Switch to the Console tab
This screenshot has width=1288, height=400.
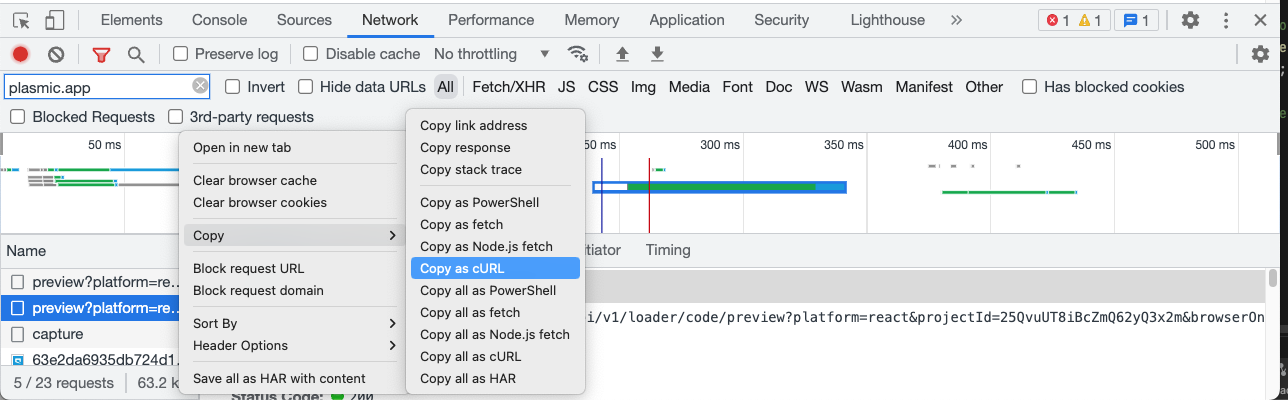tap(219, 20)
